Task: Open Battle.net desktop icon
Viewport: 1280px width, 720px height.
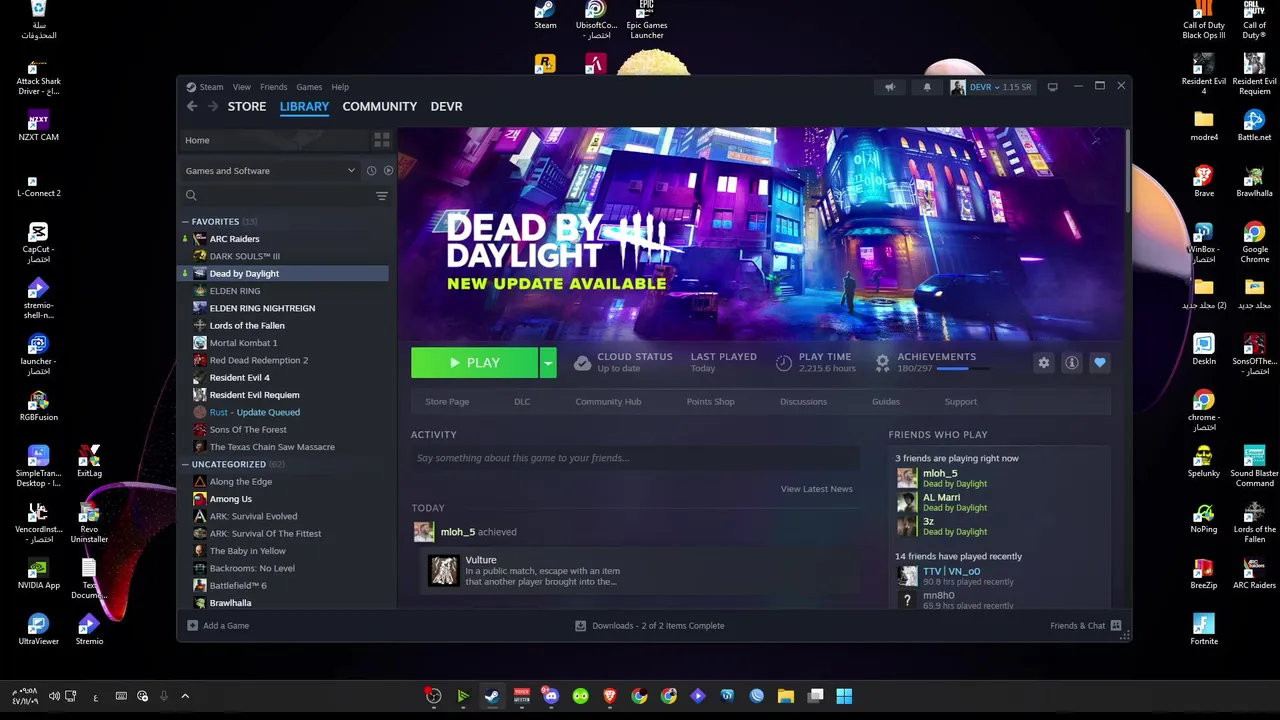Action: point(1254,125)
